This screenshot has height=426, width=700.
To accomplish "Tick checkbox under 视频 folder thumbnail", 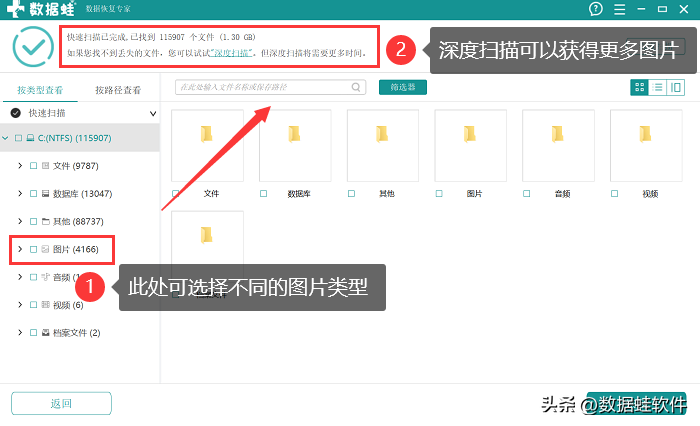I will pyautogui.click(x=614, y=193).
